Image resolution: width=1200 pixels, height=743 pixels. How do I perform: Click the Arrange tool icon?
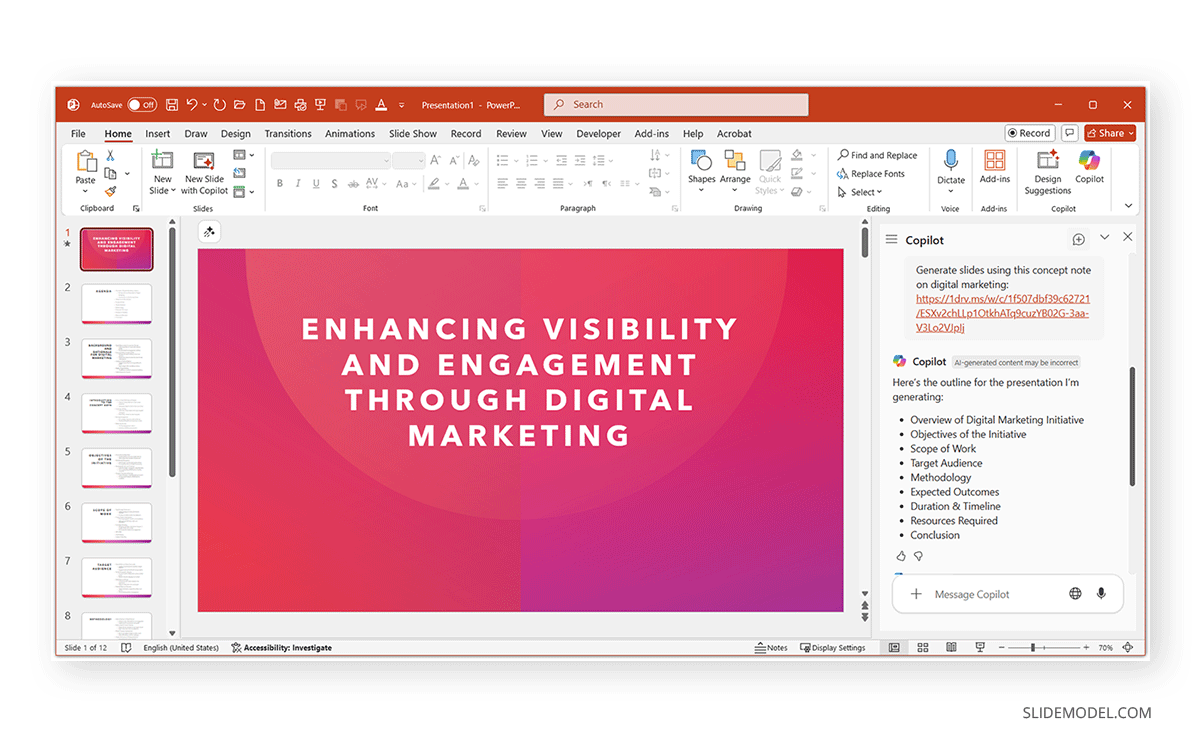pos(735,162)
